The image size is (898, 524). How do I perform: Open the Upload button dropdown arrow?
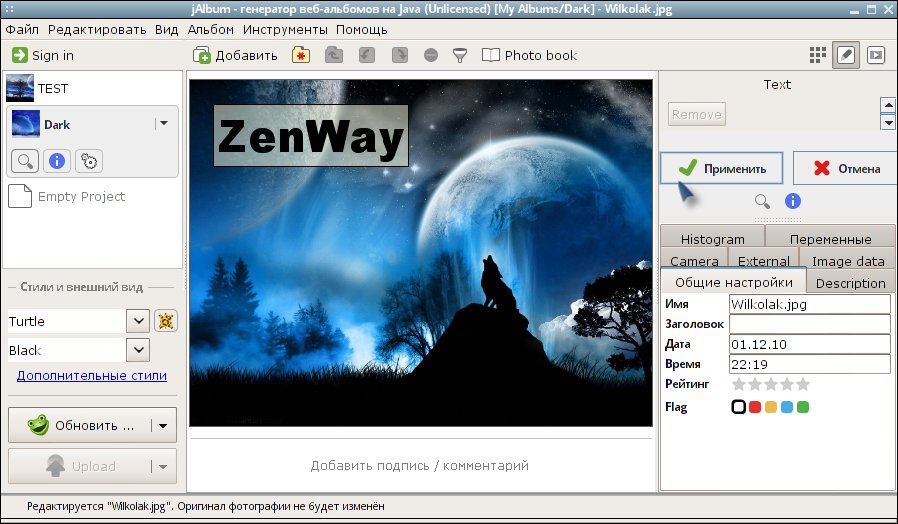[x=163, y=467]
